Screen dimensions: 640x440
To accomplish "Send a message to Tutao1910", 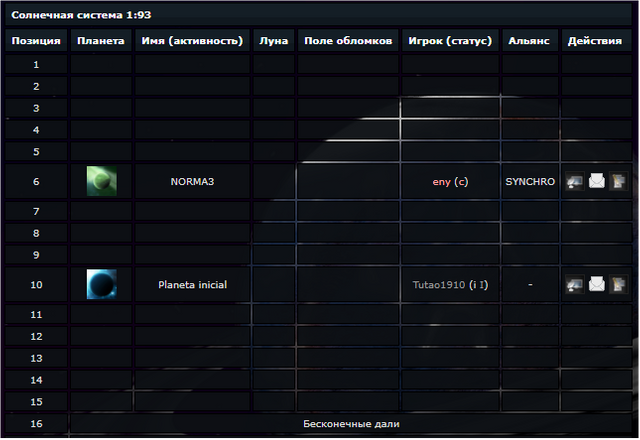I will pos(596,284).
